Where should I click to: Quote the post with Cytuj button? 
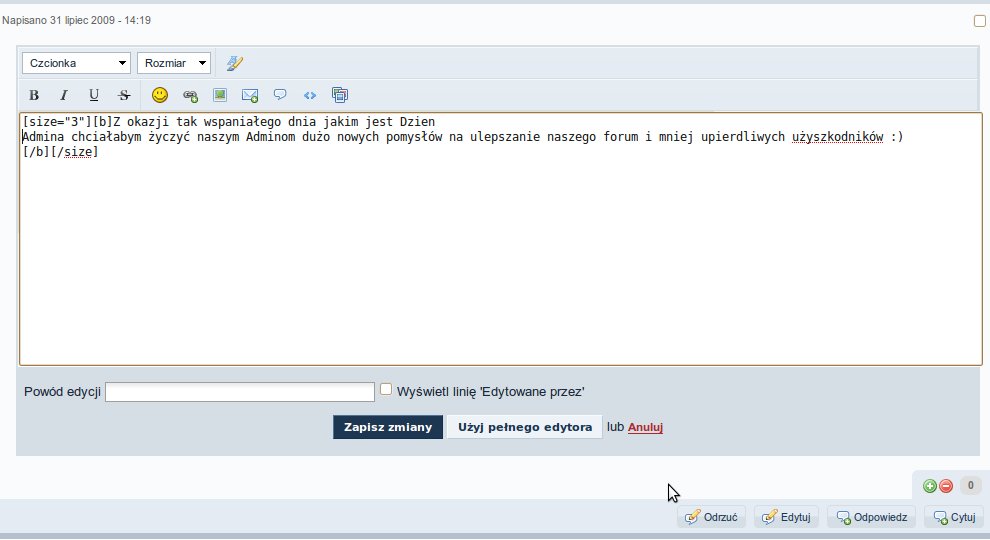point(955,517)
